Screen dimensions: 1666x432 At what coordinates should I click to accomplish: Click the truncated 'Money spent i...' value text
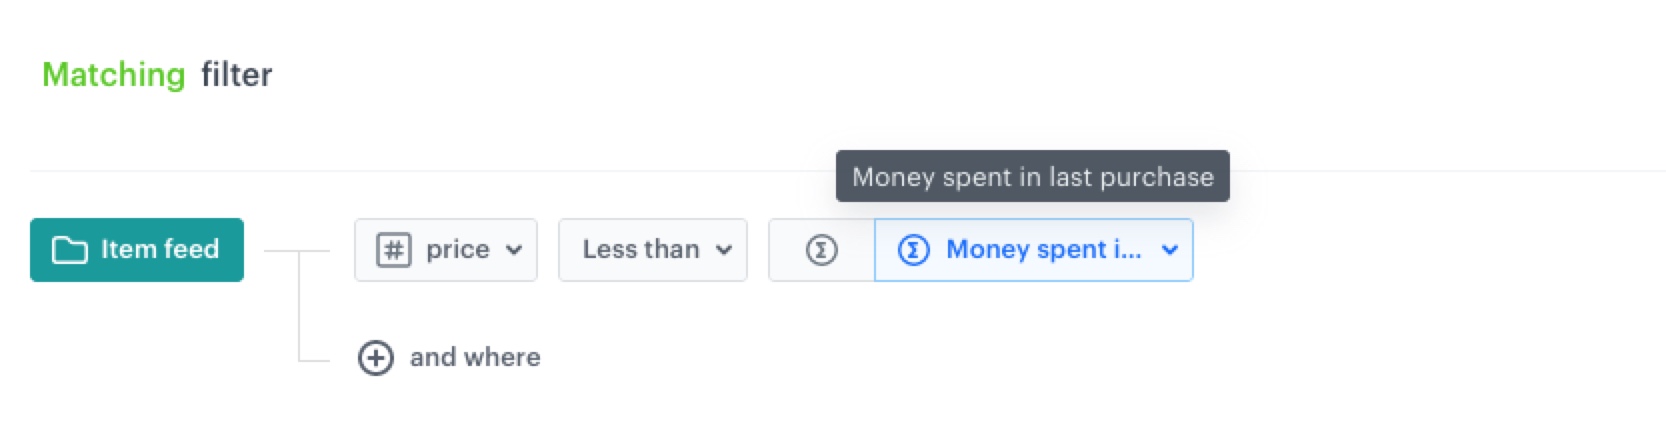pyautogui.click(x=1043, y=250)
